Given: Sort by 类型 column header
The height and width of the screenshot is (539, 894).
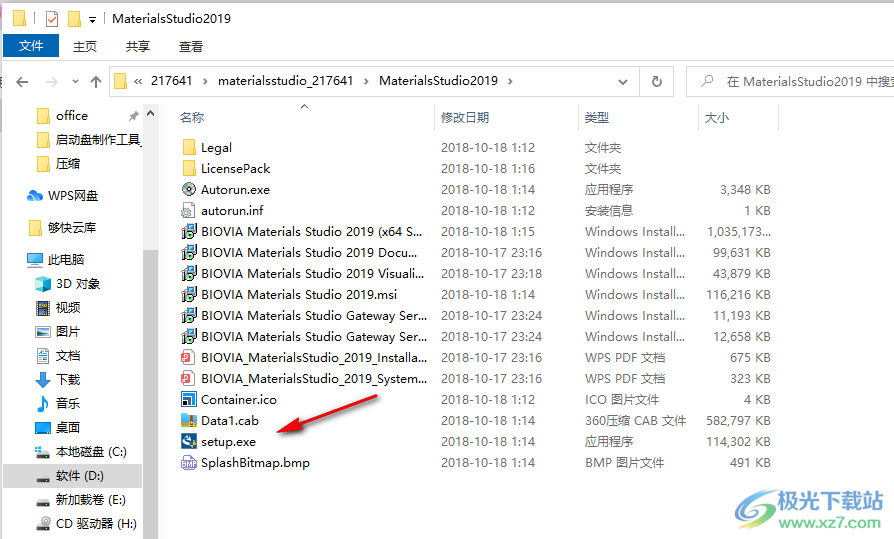Looking at the screenshot, I should [x=596, y=117].
